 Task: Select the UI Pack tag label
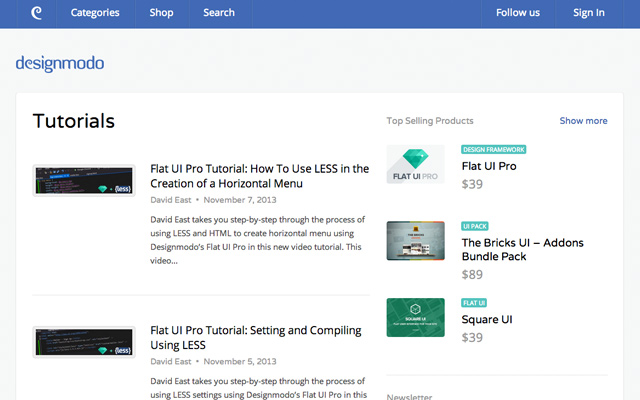pos(475,226)
